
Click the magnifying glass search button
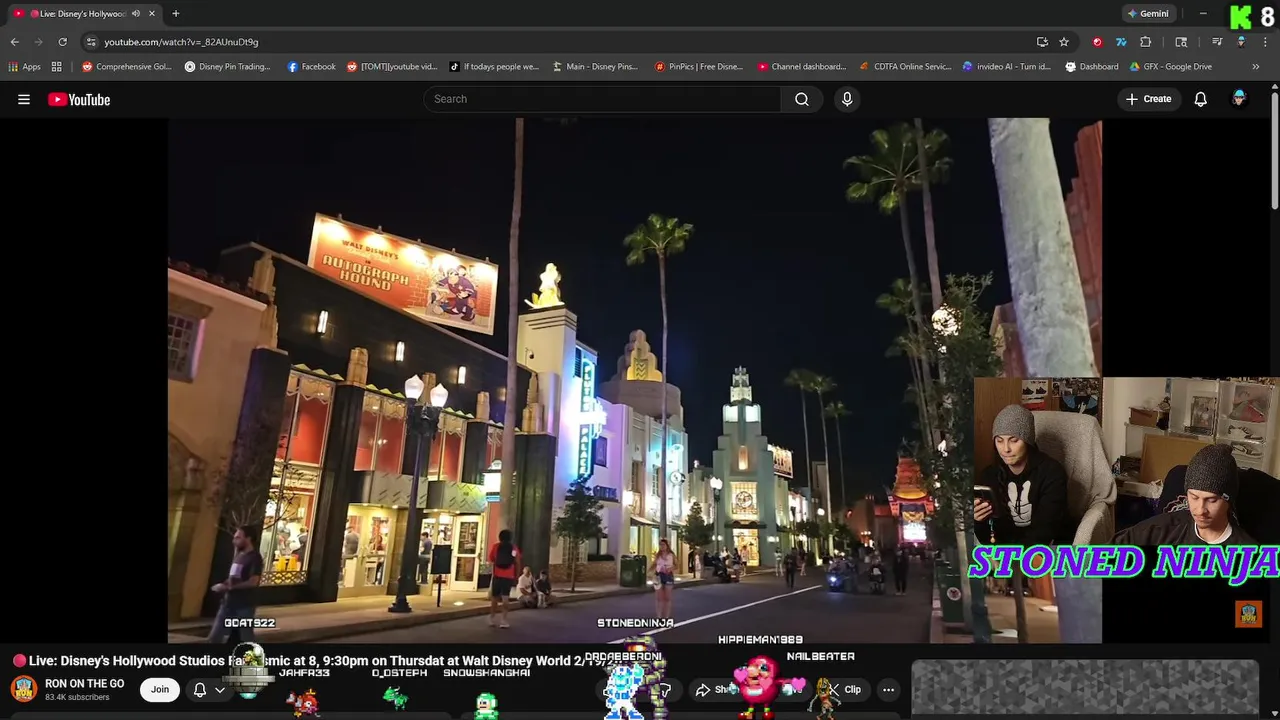click(802, 99)
